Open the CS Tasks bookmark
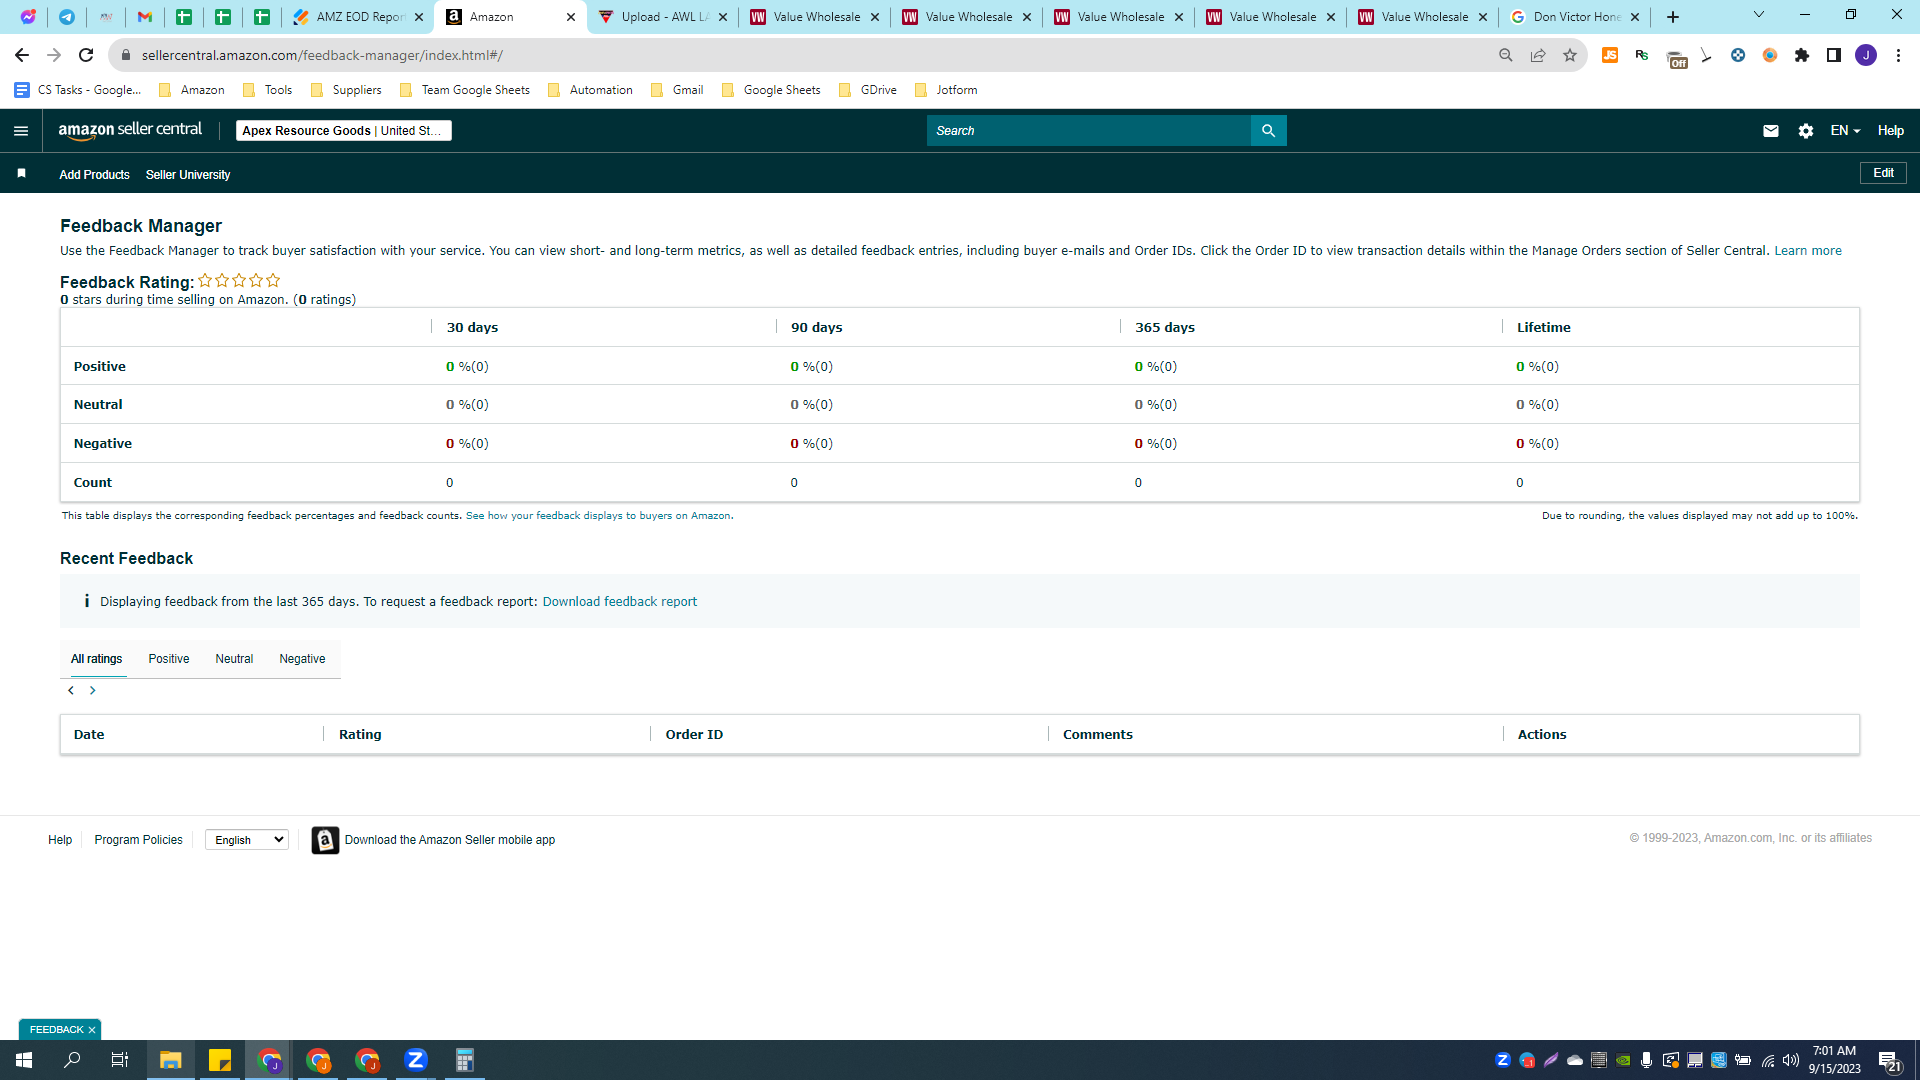 (x=78, y=90)
